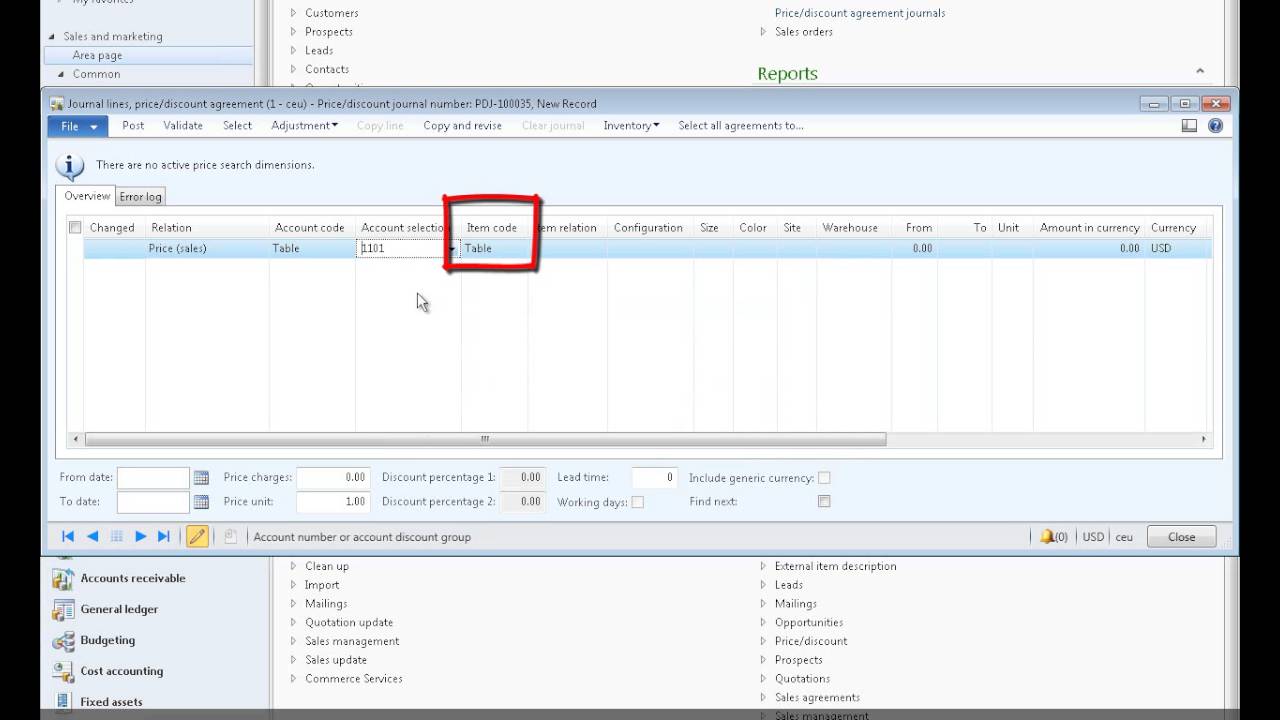The width and height of the screenshot is (1280, 720).
Task: Expand the Prospects node under Common
Action: 293,32
